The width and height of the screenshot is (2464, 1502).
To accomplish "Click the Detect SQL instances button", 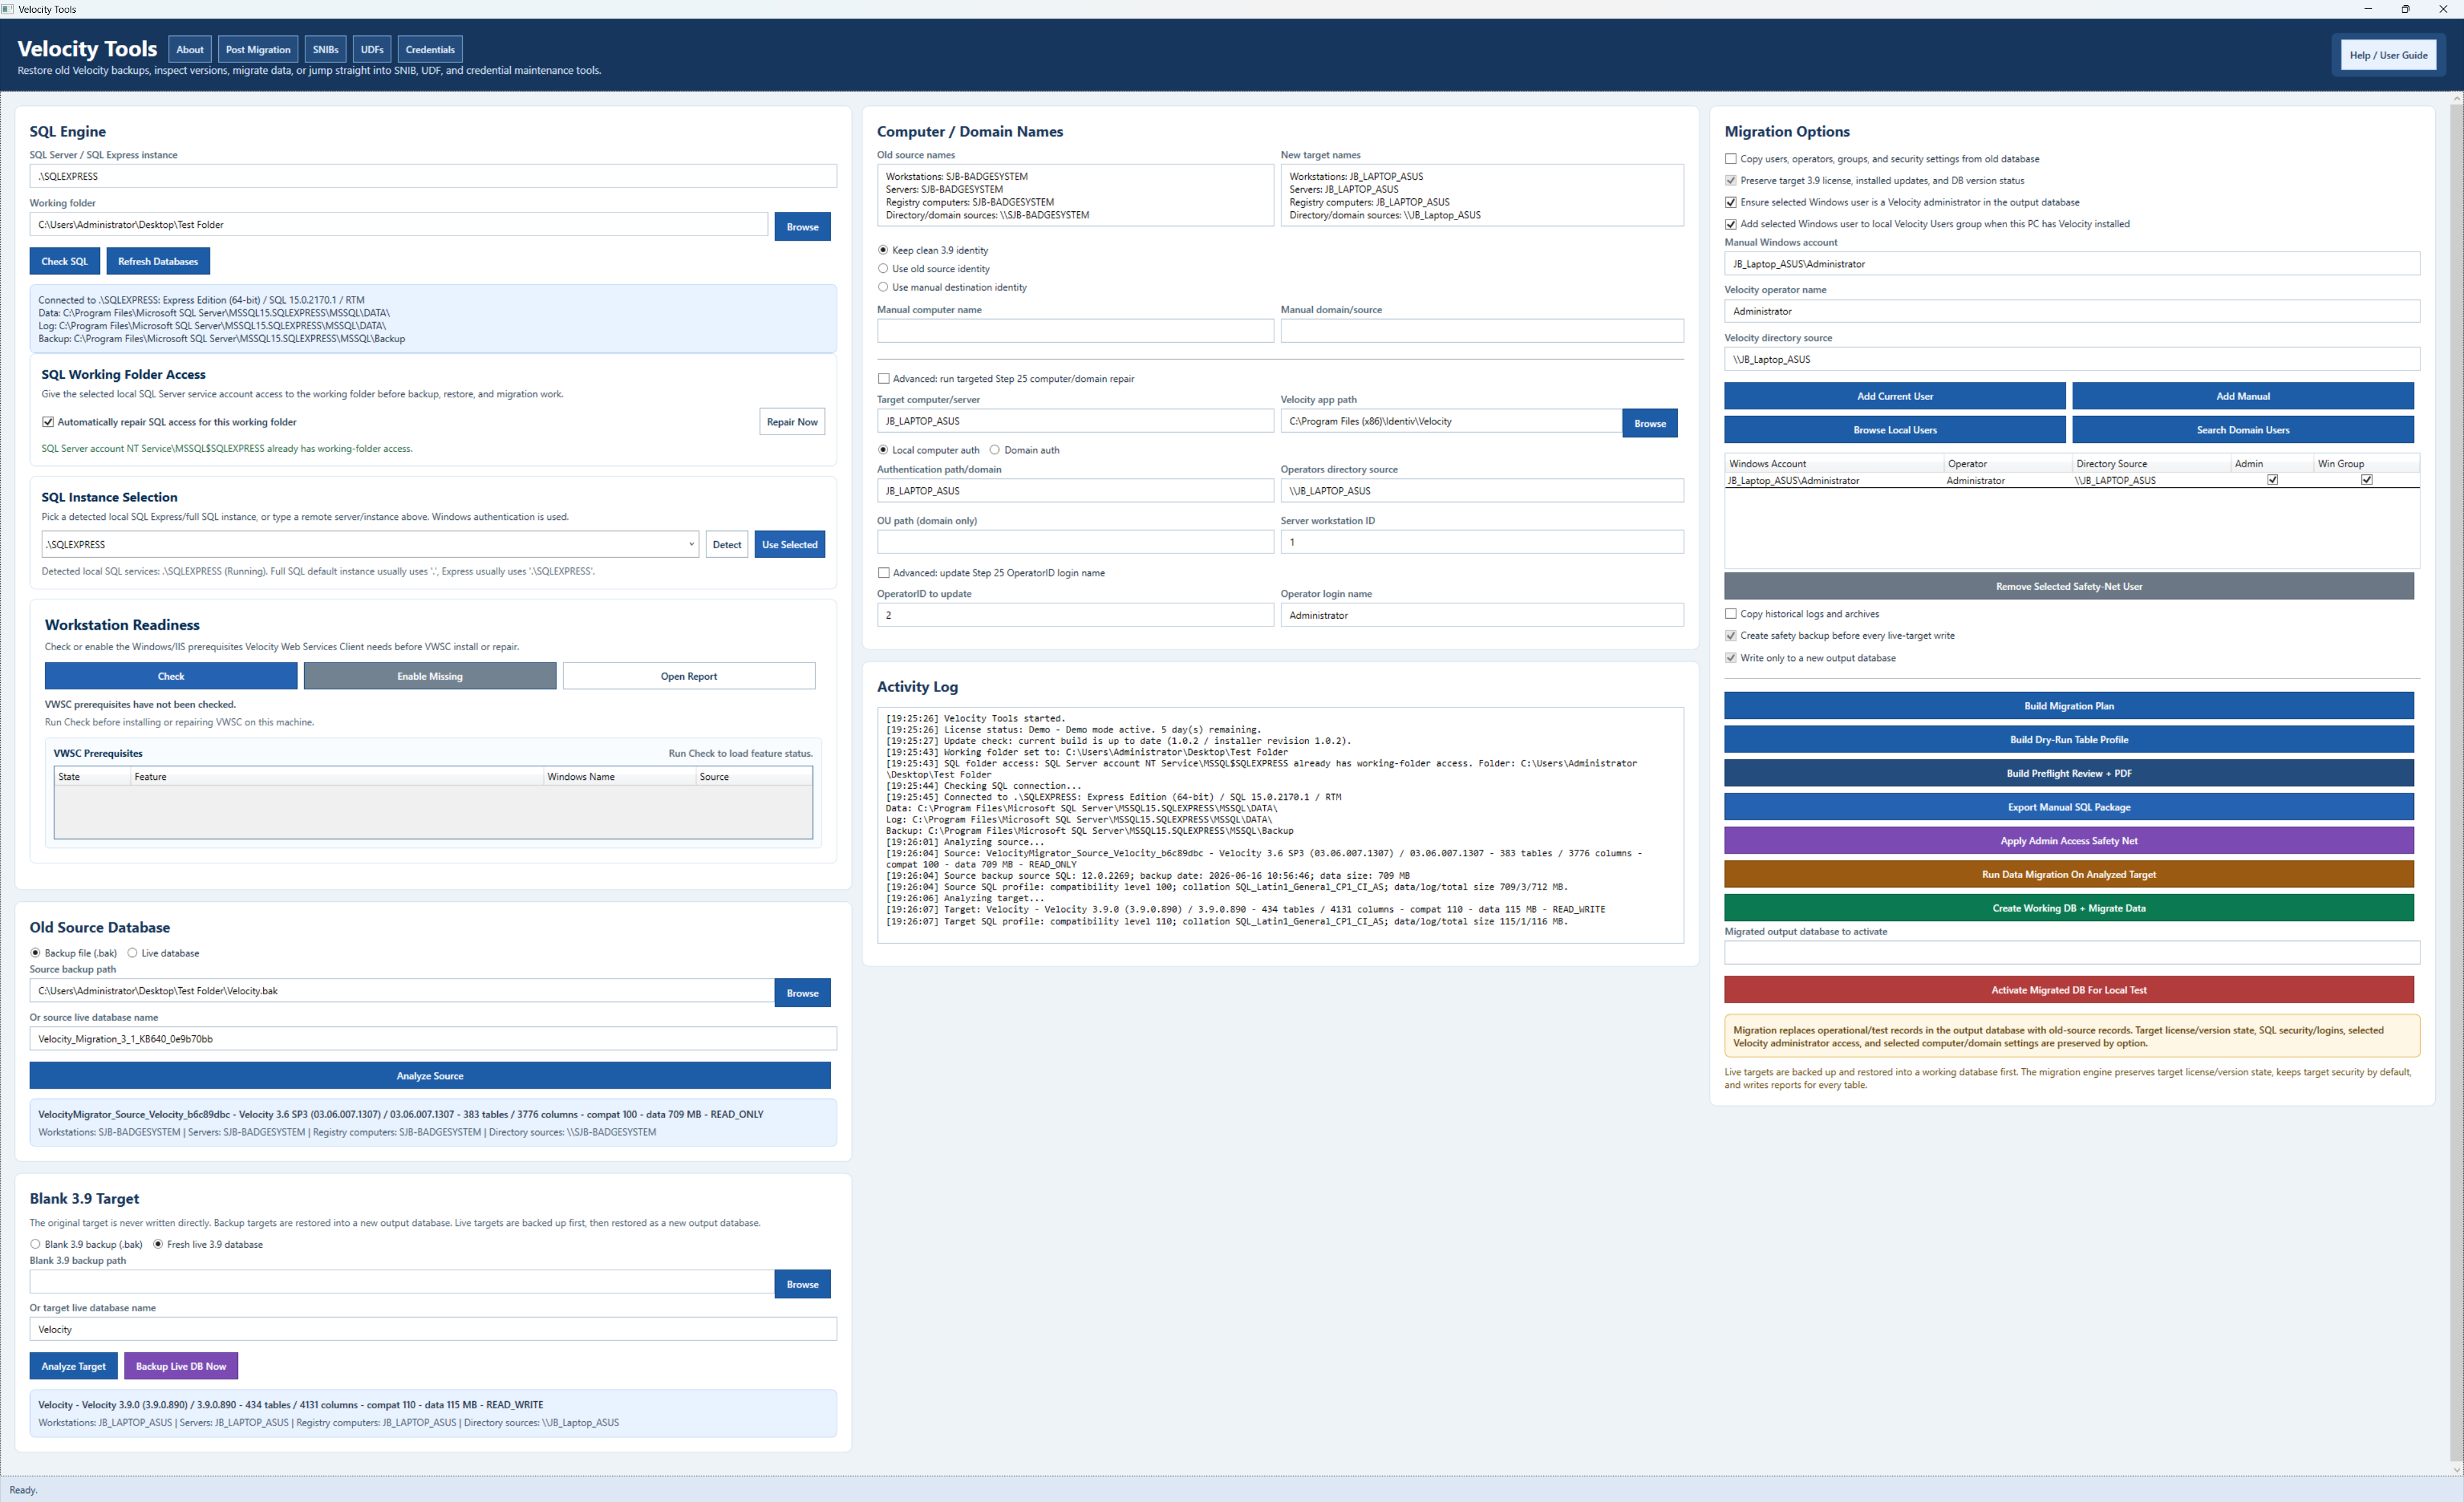I will [727, 545].
